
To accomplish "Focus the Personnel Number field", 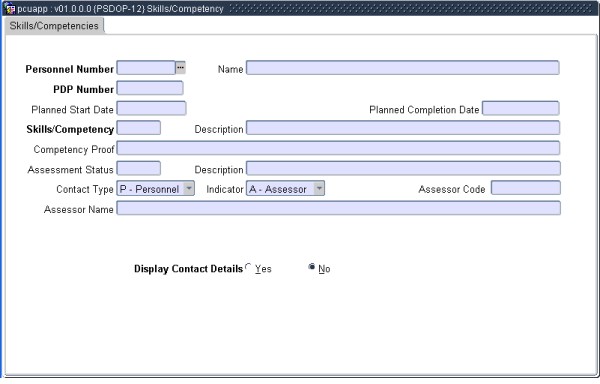I will click(x=146, y=68).
